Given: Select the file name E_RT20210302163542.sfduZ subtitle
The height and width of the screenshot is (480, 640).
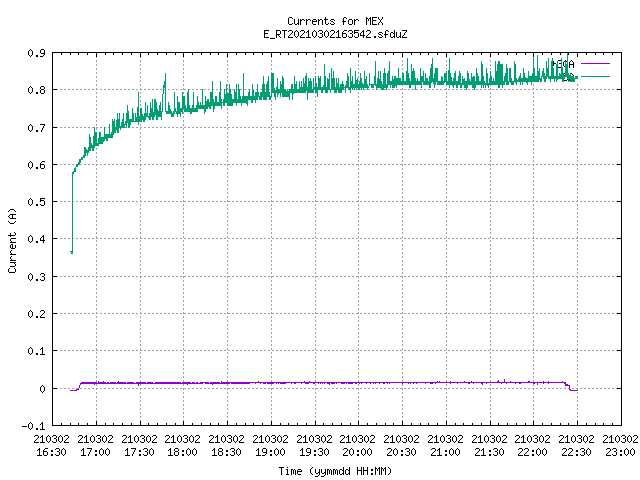Looking at the screenshot, I should [335, 34].
